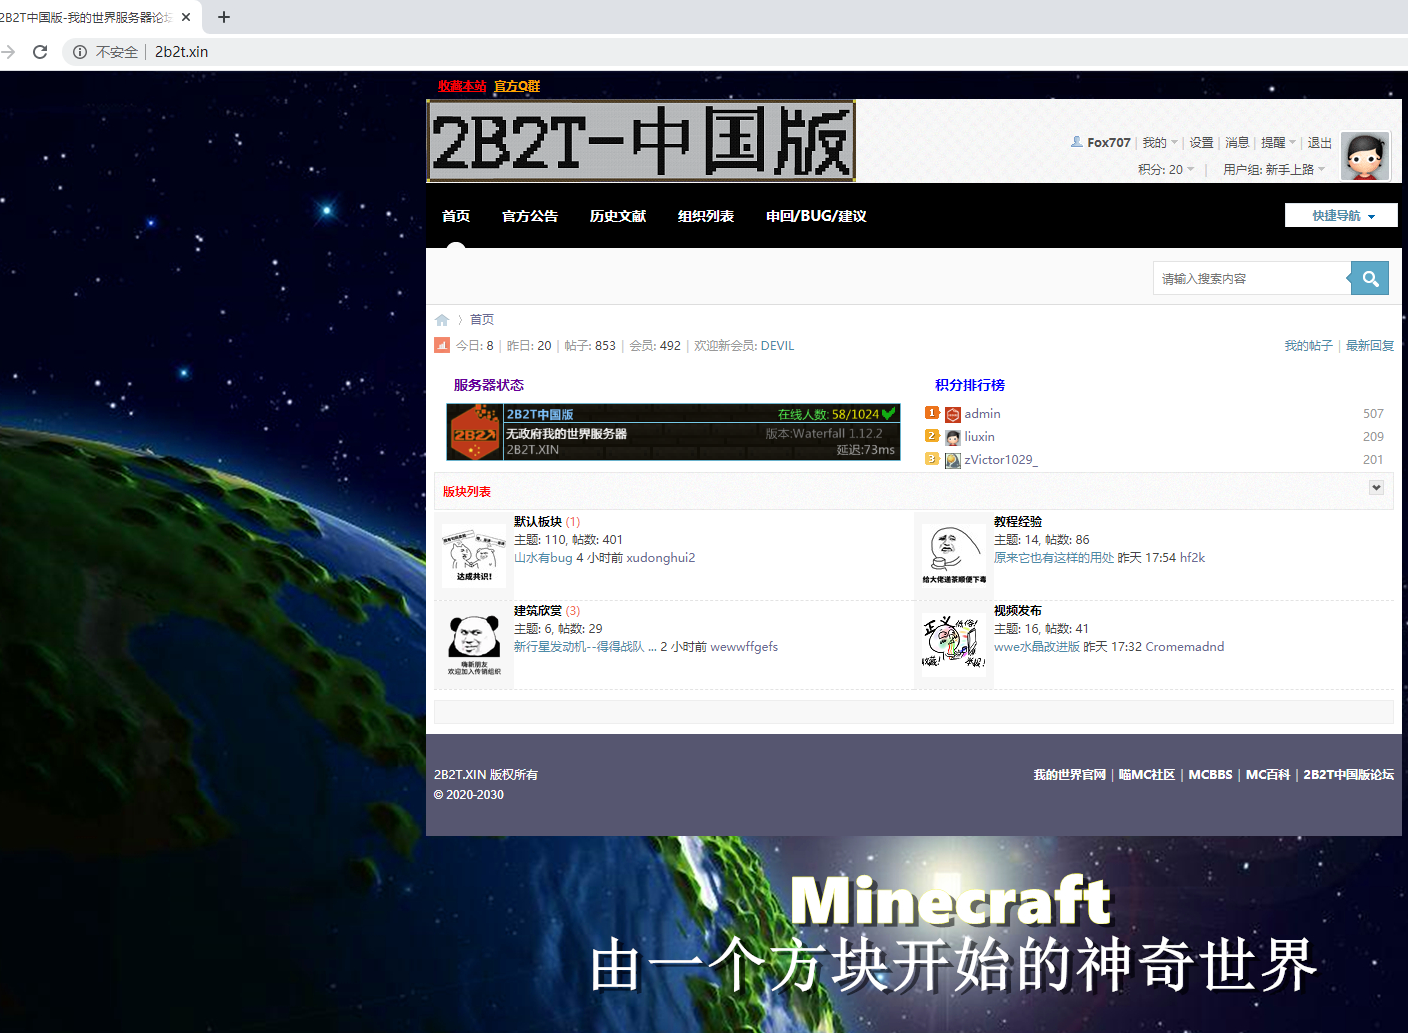The image size is (1408, 1033).
Task: Open liuxin user in 积分排行榜
Action: (x=979, y=437)
